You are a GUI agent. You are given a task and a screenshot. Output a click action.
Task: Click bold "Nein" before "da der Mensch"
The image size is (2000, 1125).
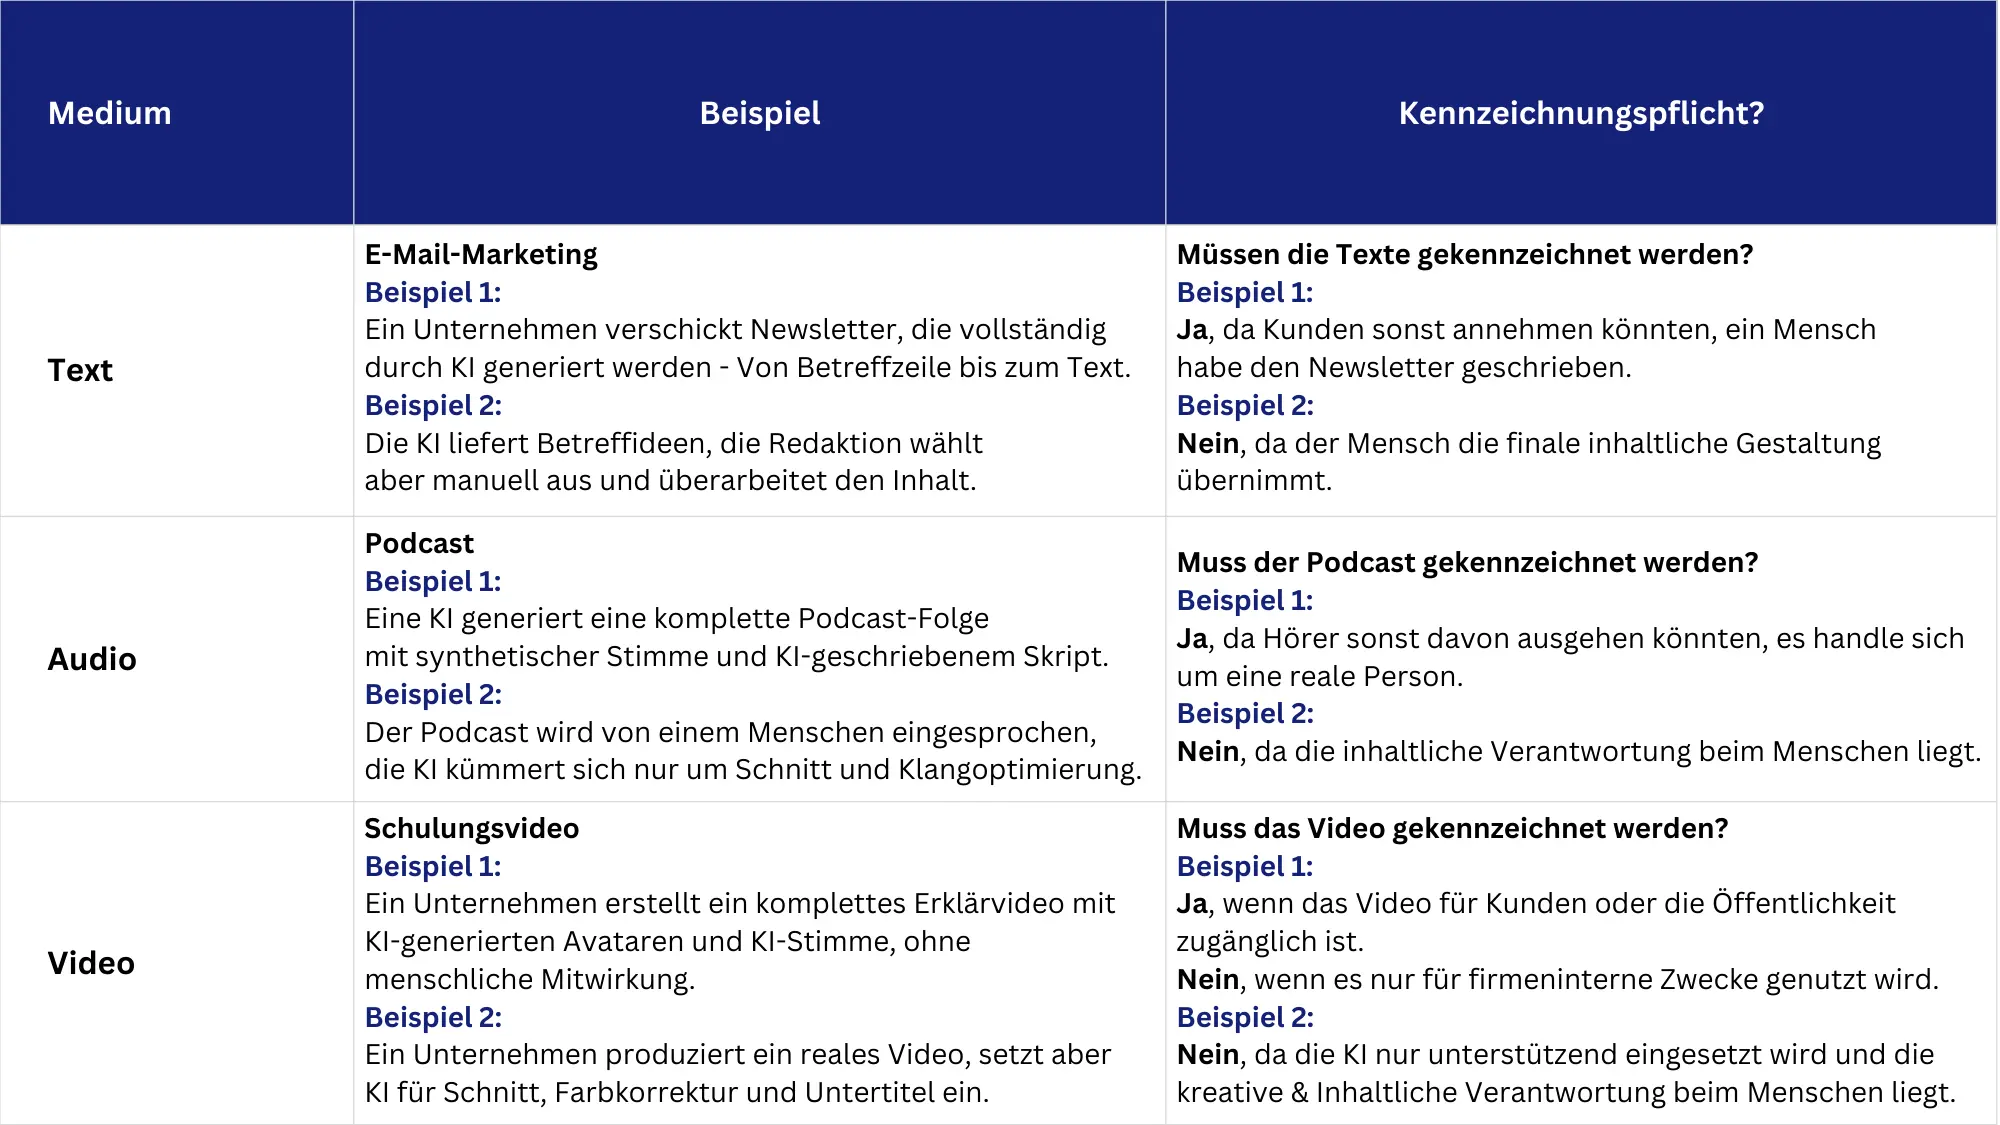[1208, 443]
